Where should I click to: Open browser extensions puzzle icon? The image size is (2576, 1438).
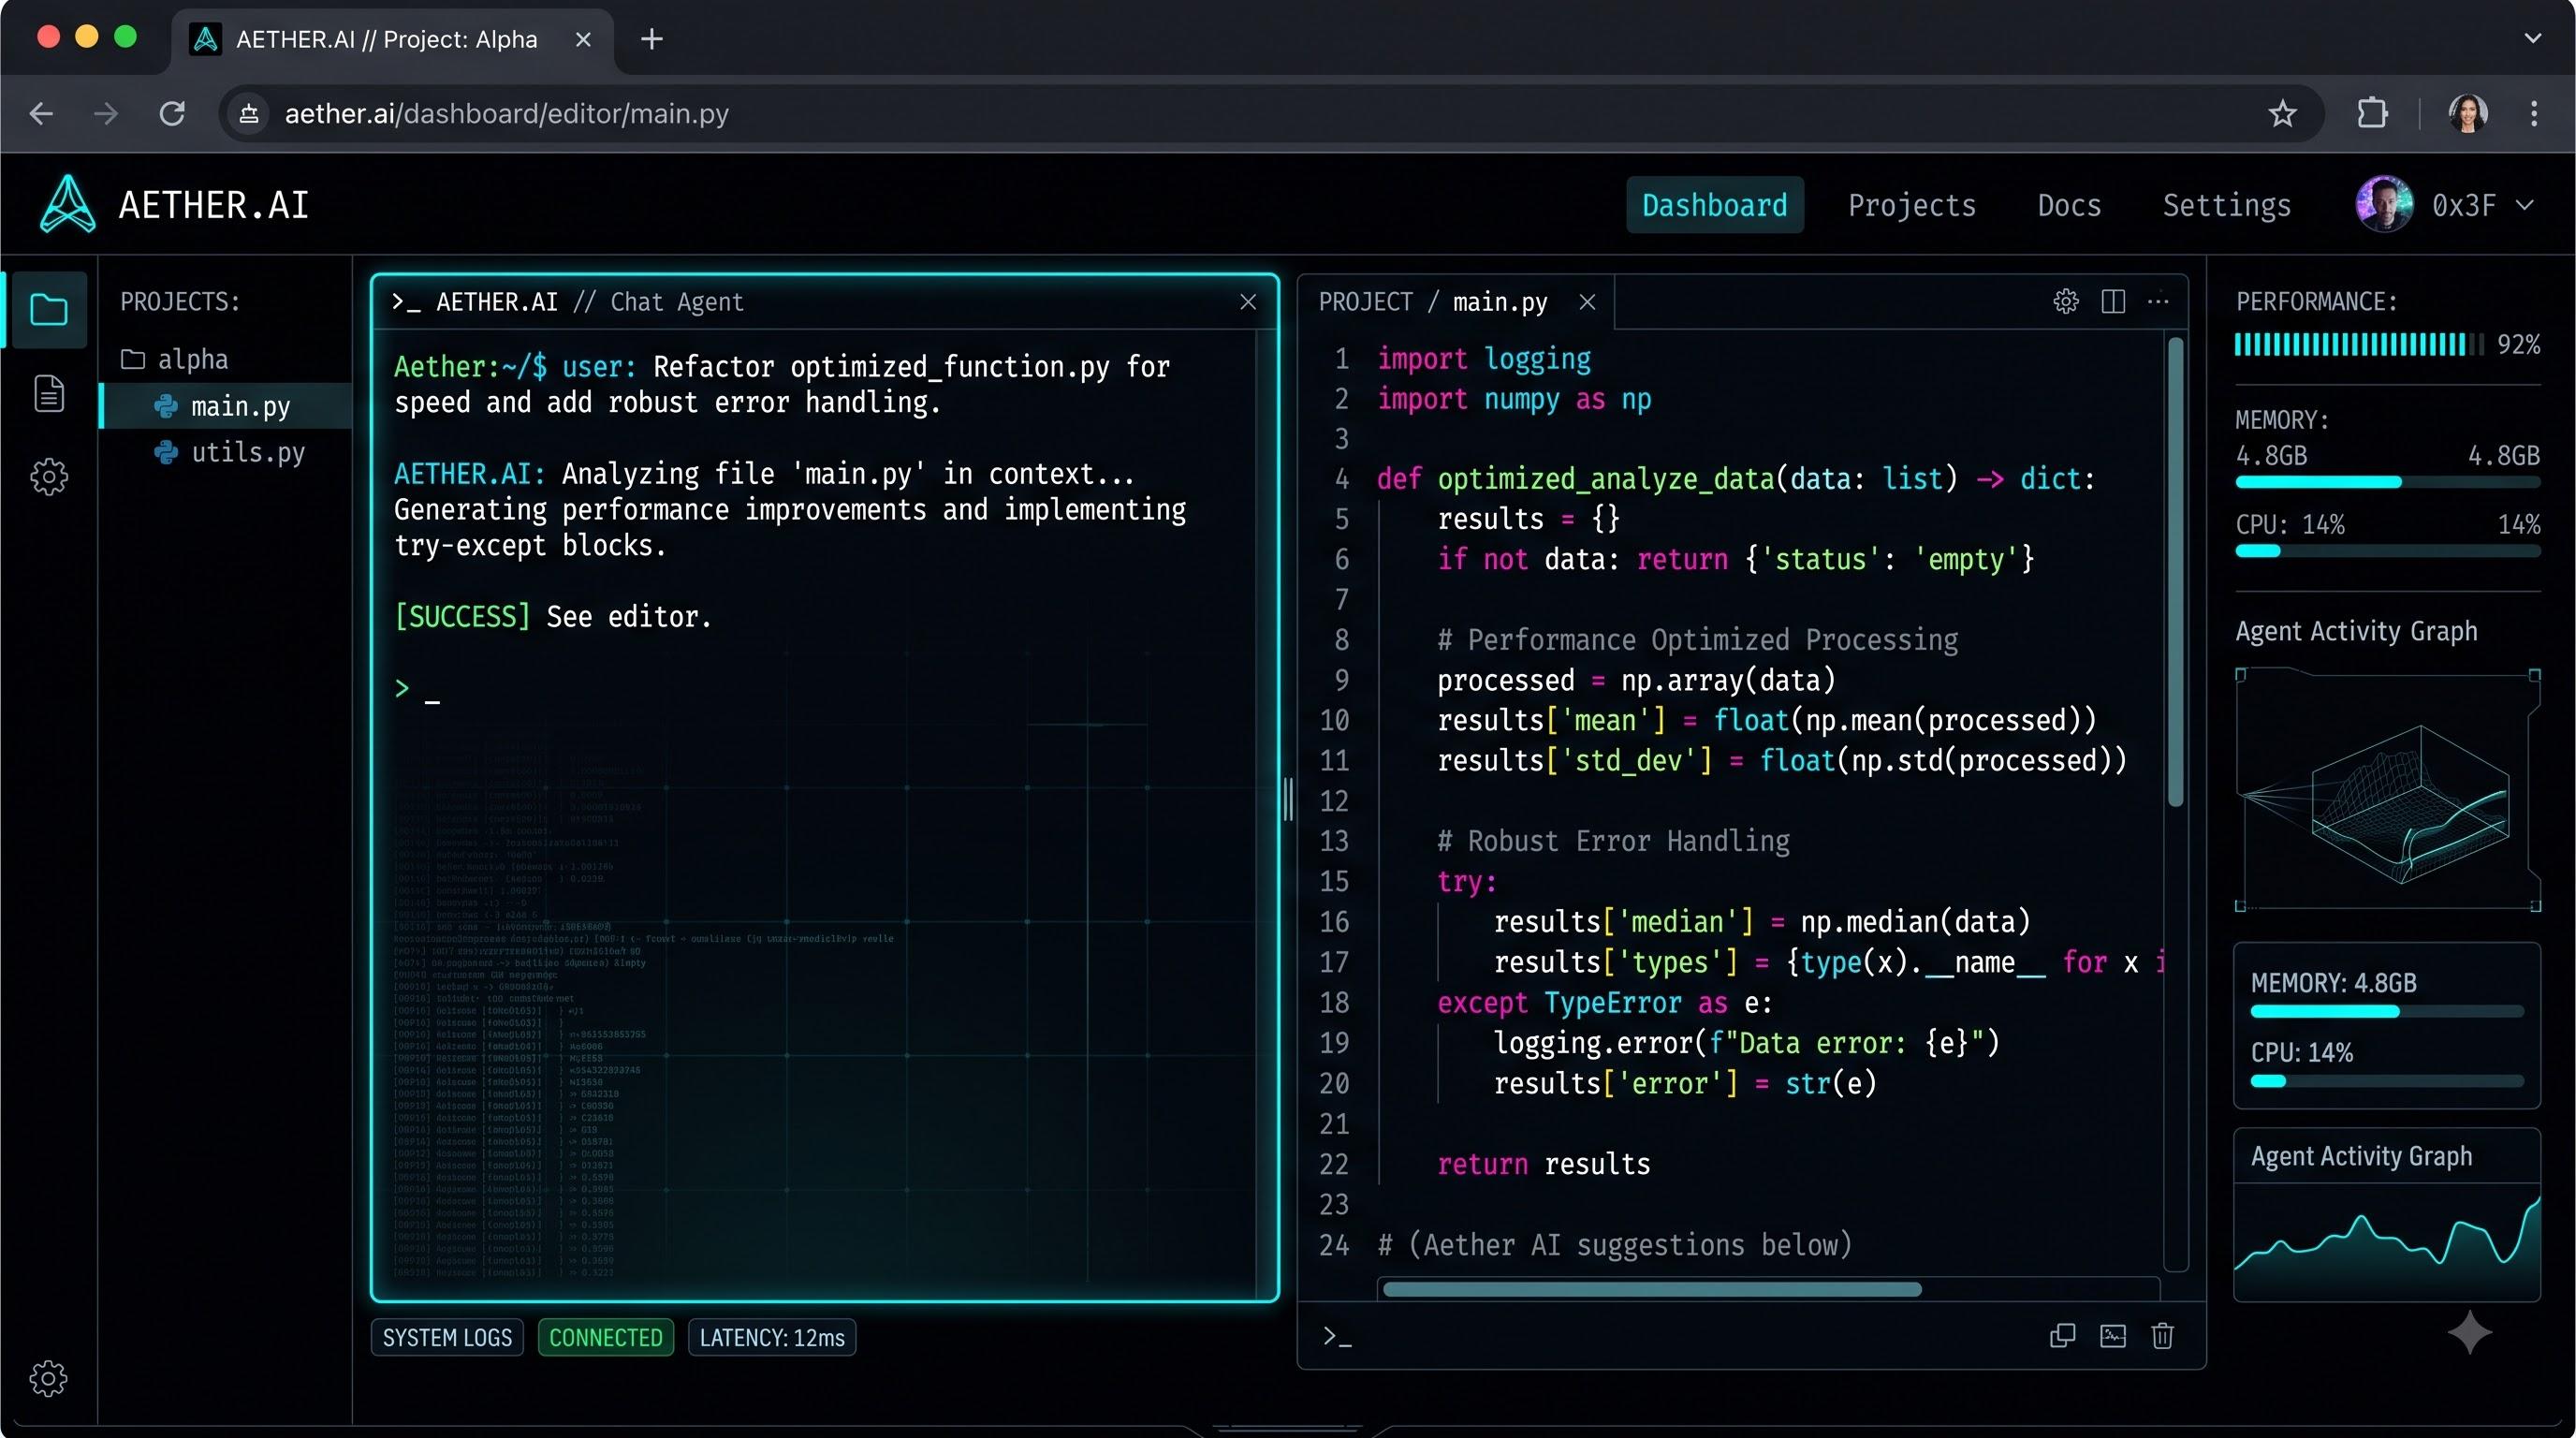click(x=2373, y=113)
